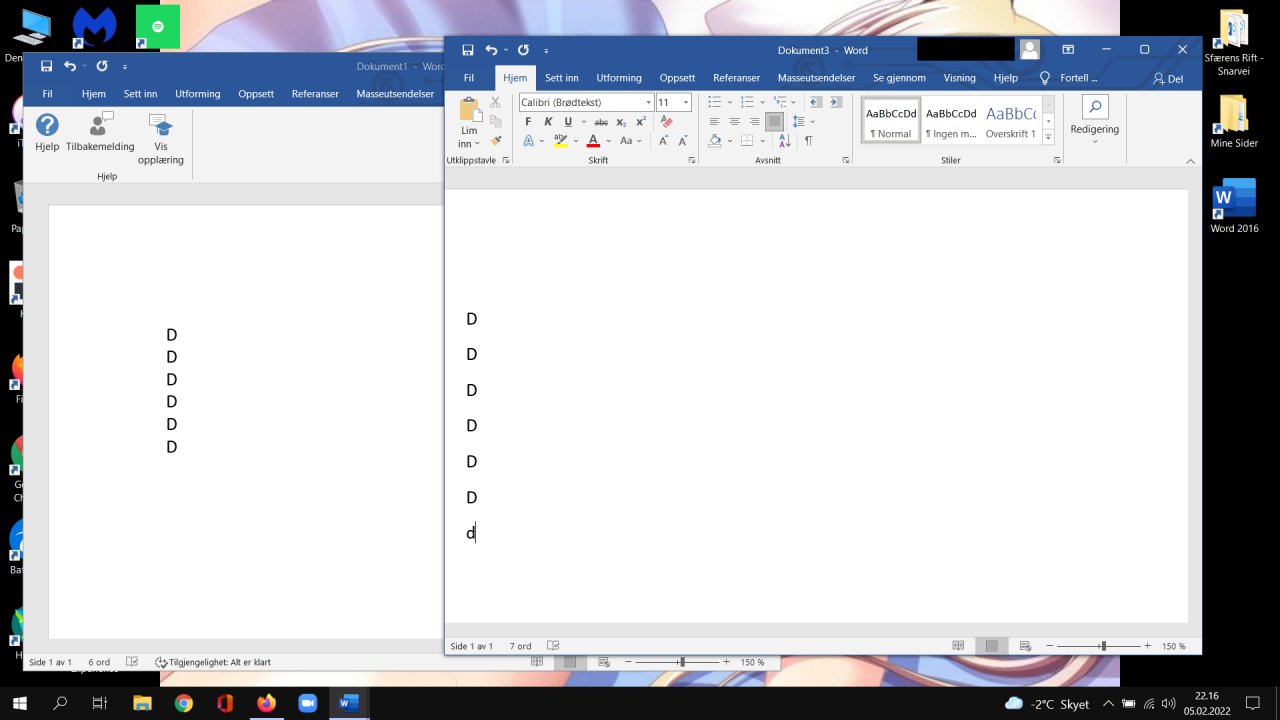
Task: Select the underline (U) icon
Action: pos(566,121)
